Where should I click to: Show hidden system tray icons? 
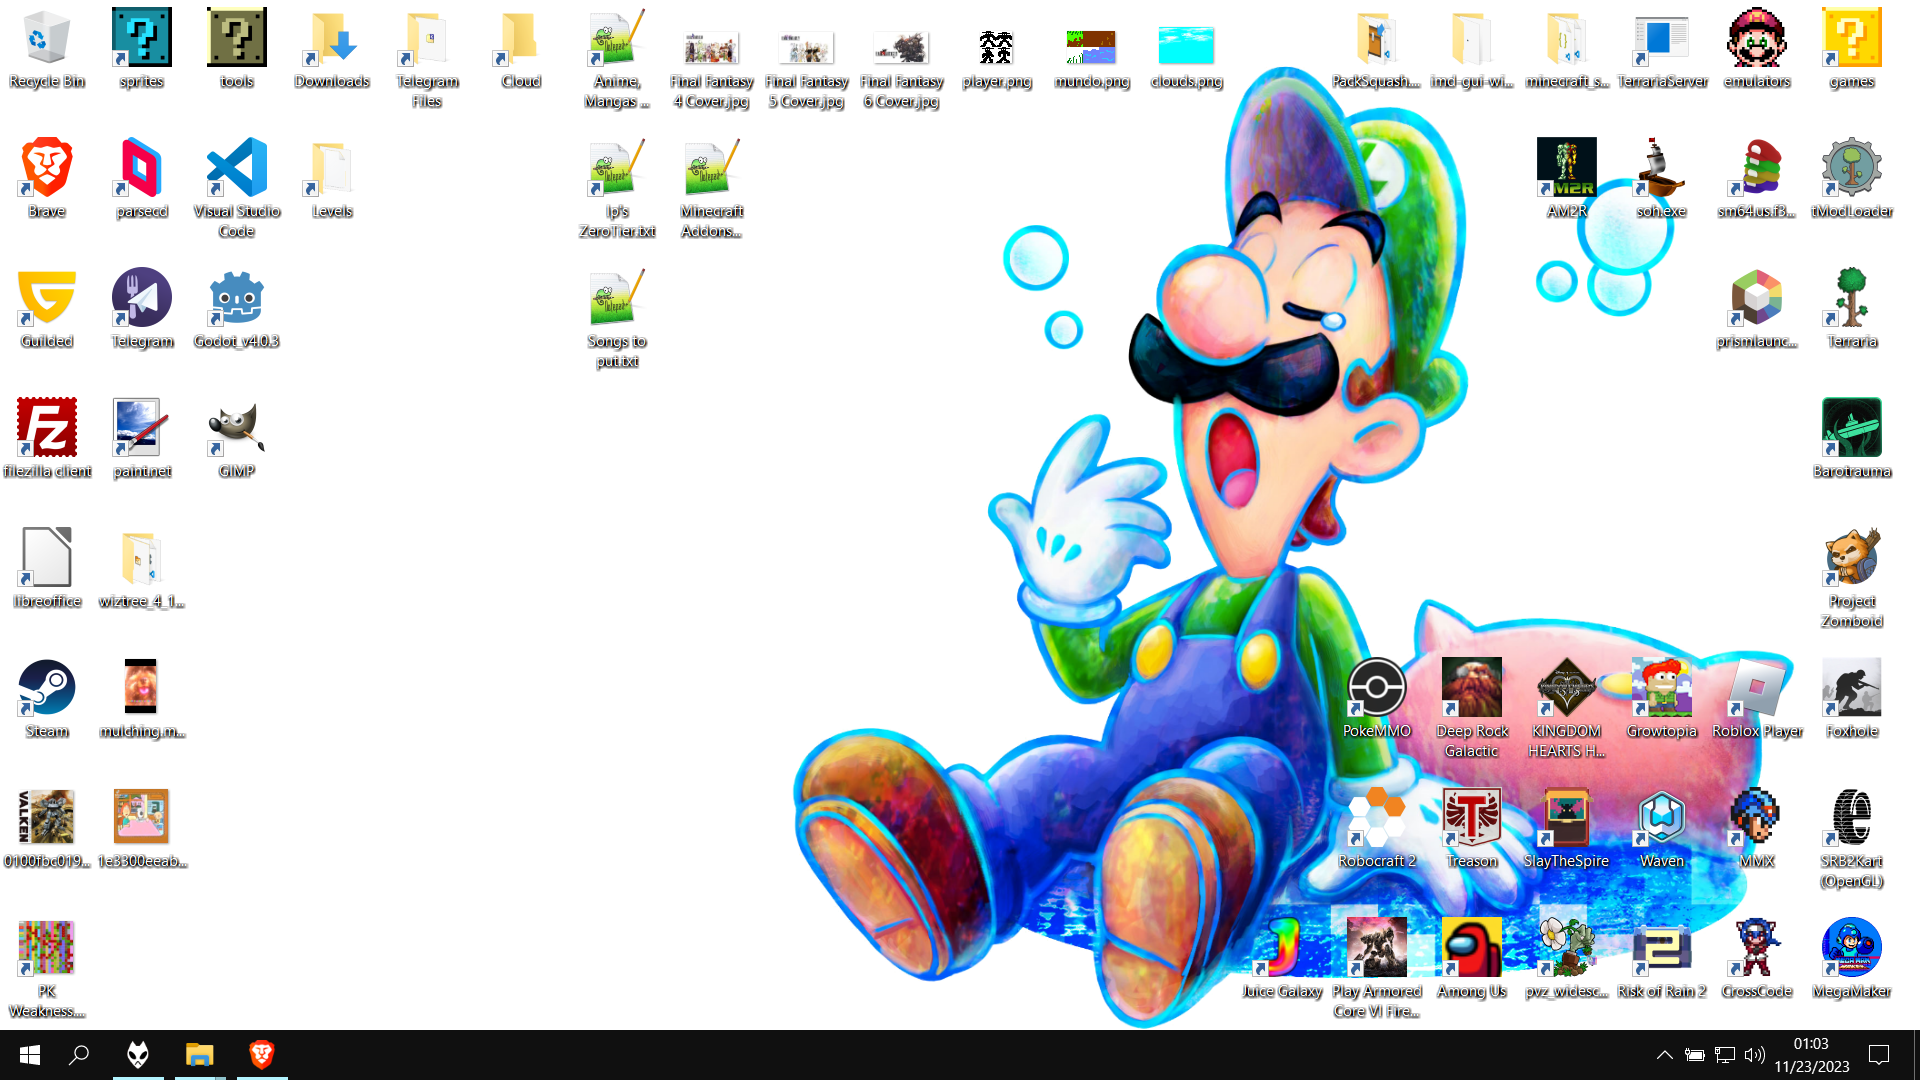(x=1664, y=1055)
